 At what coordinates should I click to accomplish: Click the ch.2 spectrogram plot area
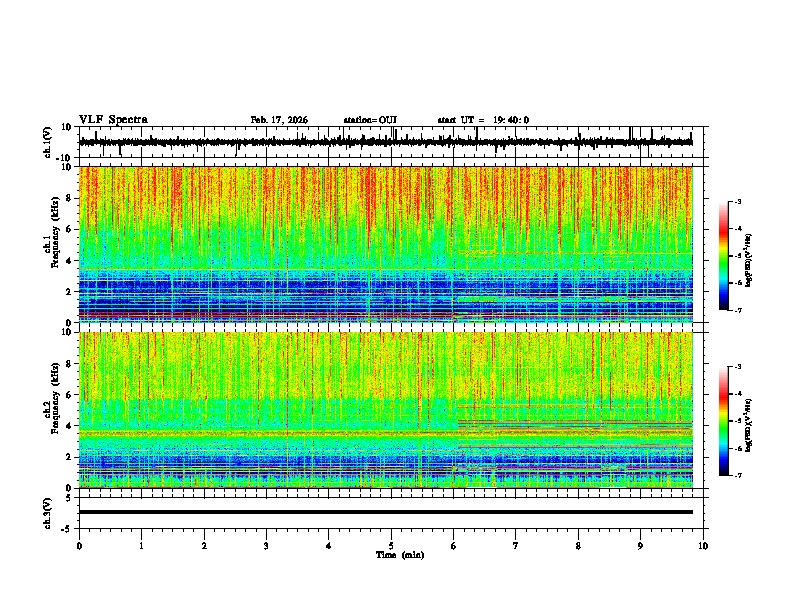point(386,410)
